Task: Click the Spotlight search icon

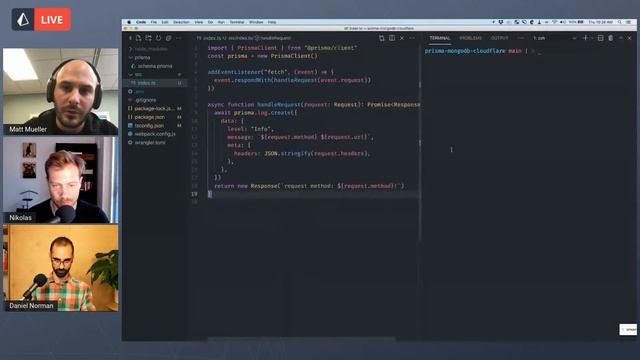Action: pyautogui.click(x=620, y=22)
